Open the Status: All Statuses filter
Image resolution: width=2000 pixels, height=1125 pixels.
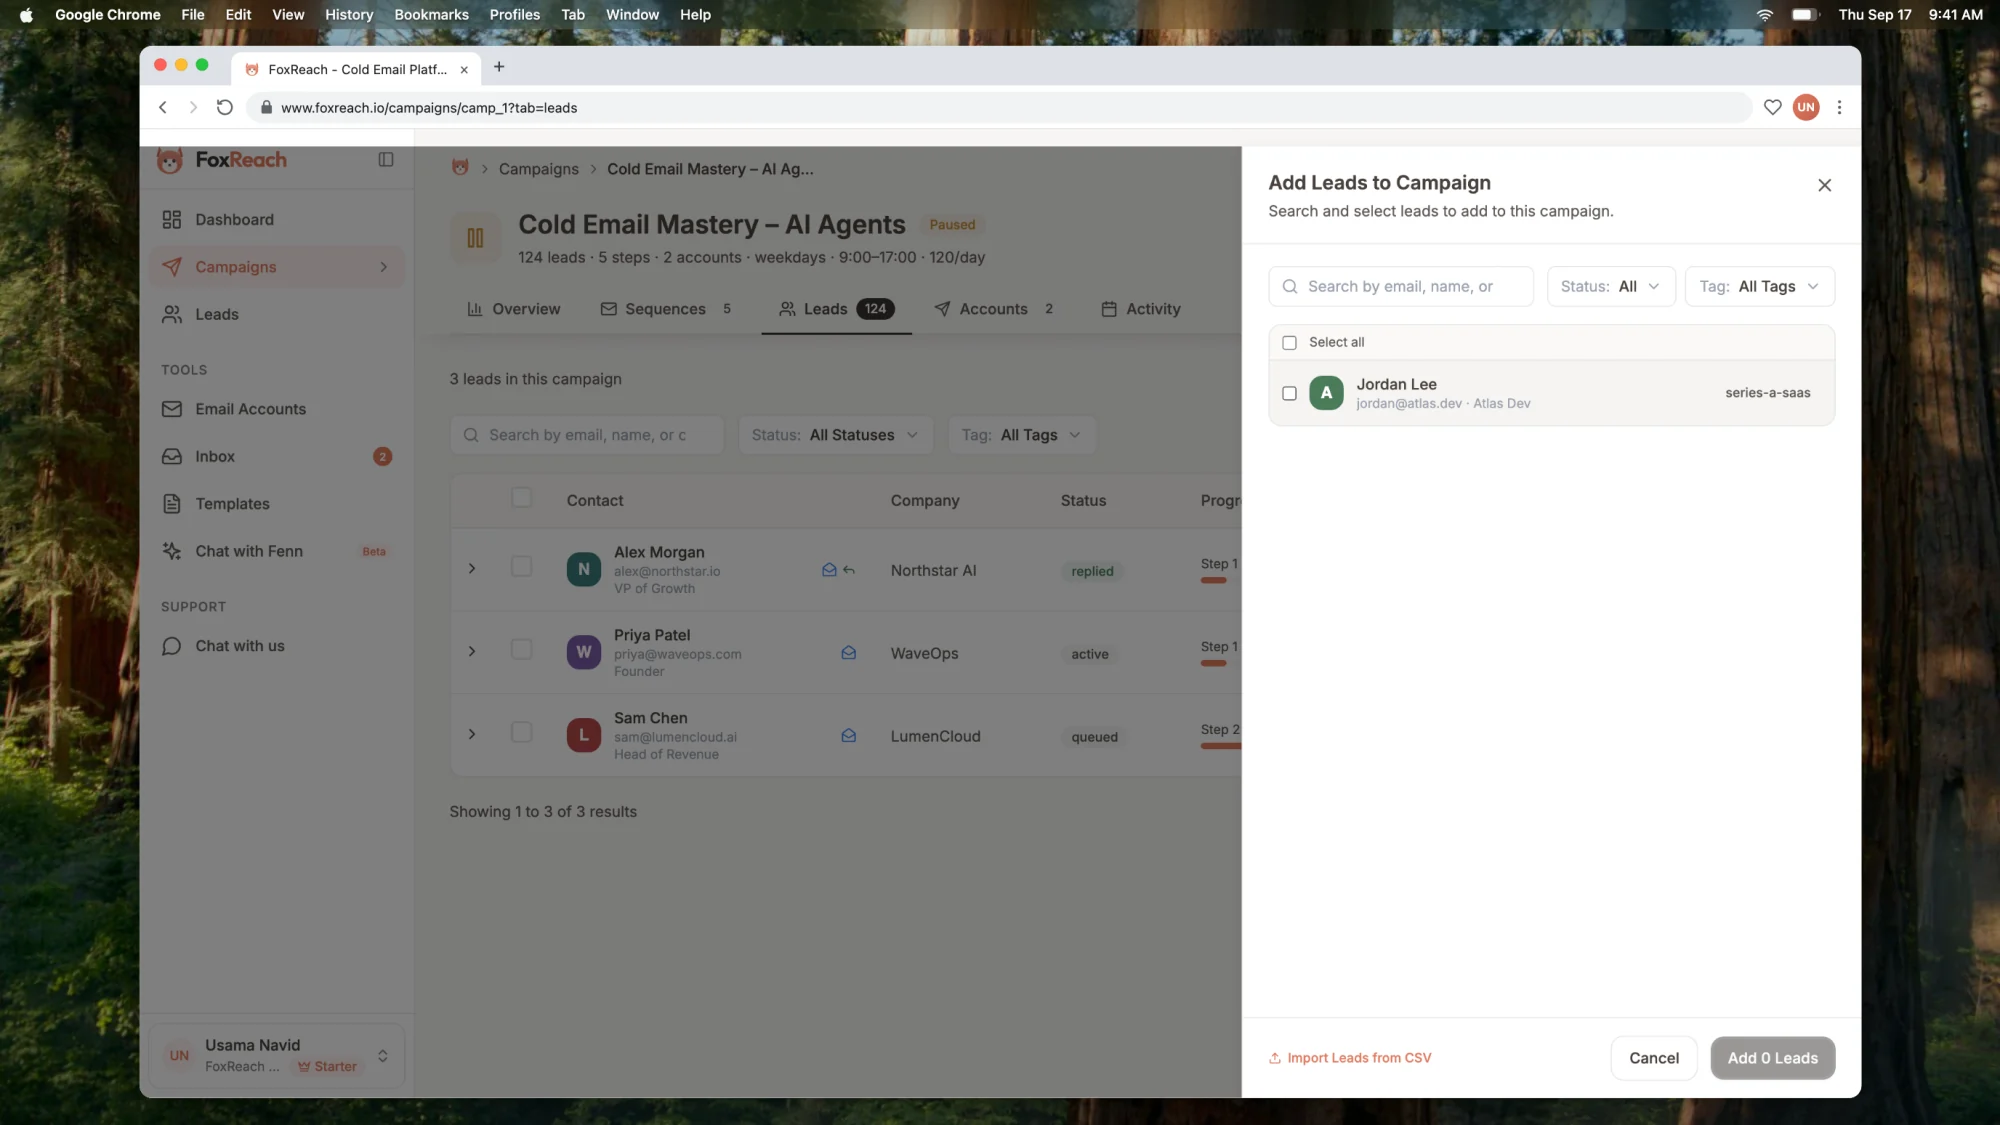point(835,435)
